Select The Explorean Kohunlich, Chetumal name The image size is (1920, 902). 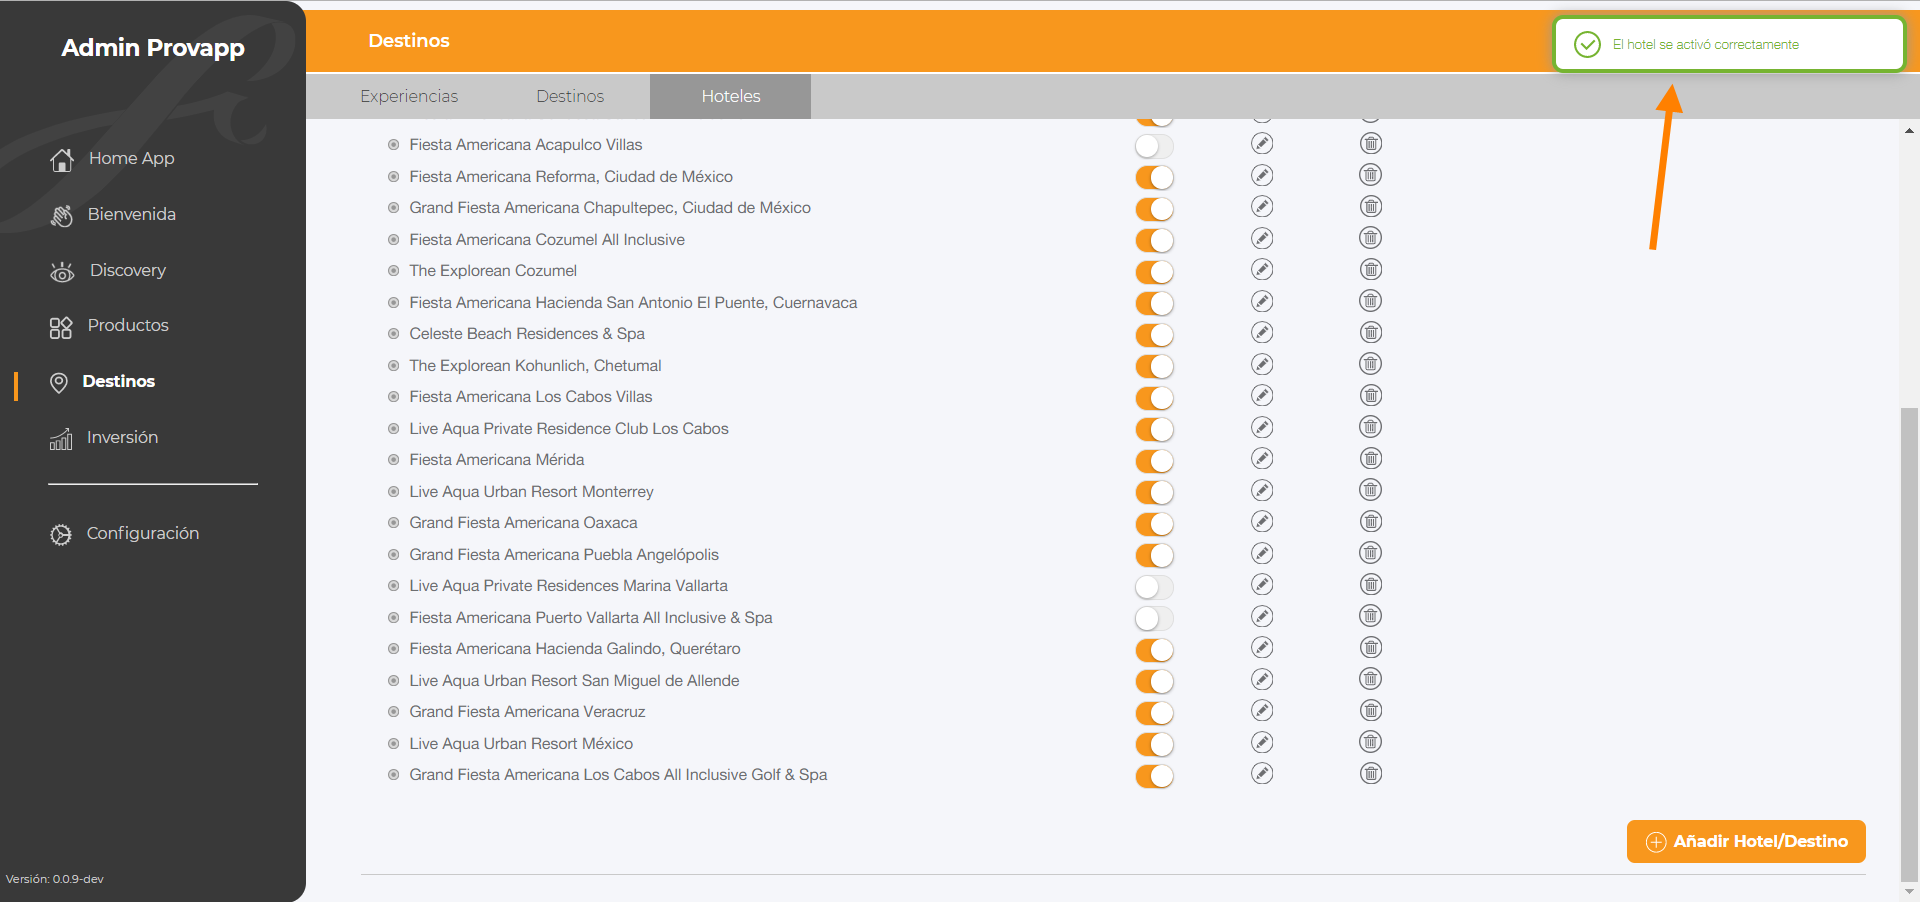coord(535,365)
